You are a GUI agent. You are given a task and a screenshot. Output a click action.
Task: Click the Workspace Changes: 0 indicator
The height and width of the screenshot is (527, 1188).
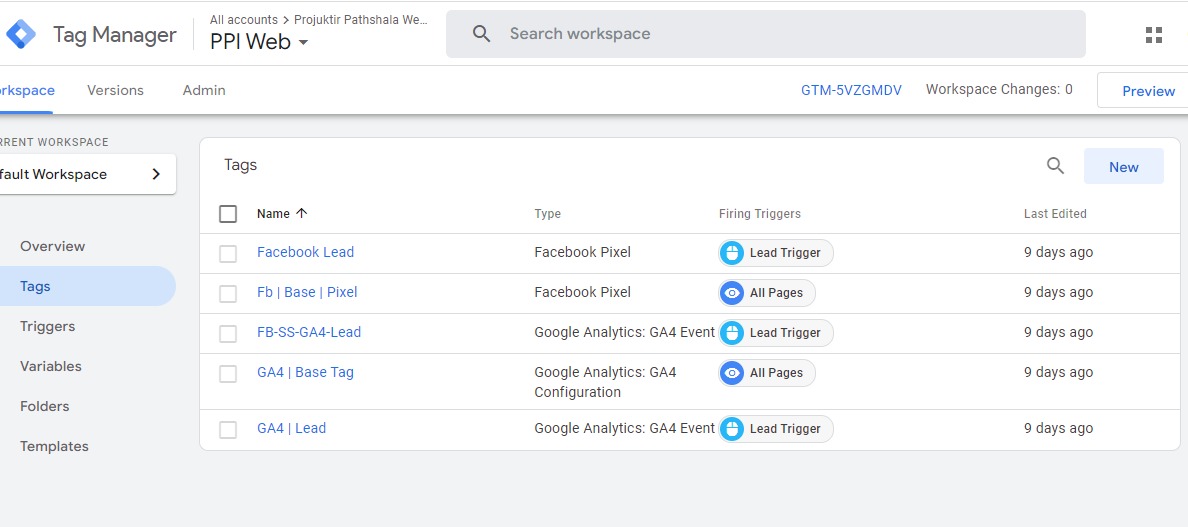click(x=999, y=89)
